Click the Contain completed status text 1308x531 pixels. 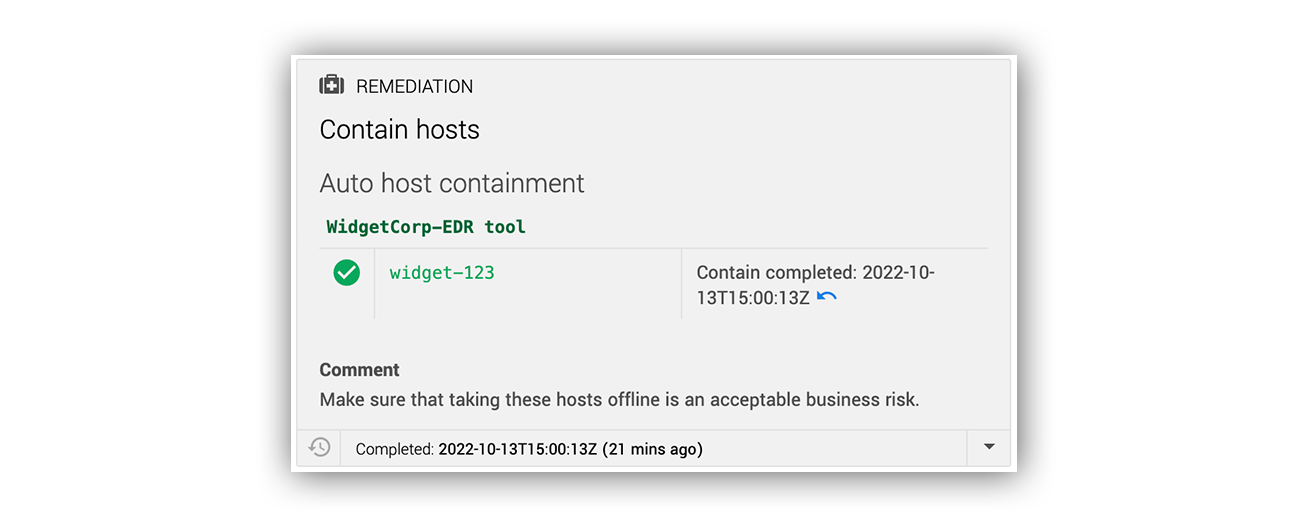[815, 285]
